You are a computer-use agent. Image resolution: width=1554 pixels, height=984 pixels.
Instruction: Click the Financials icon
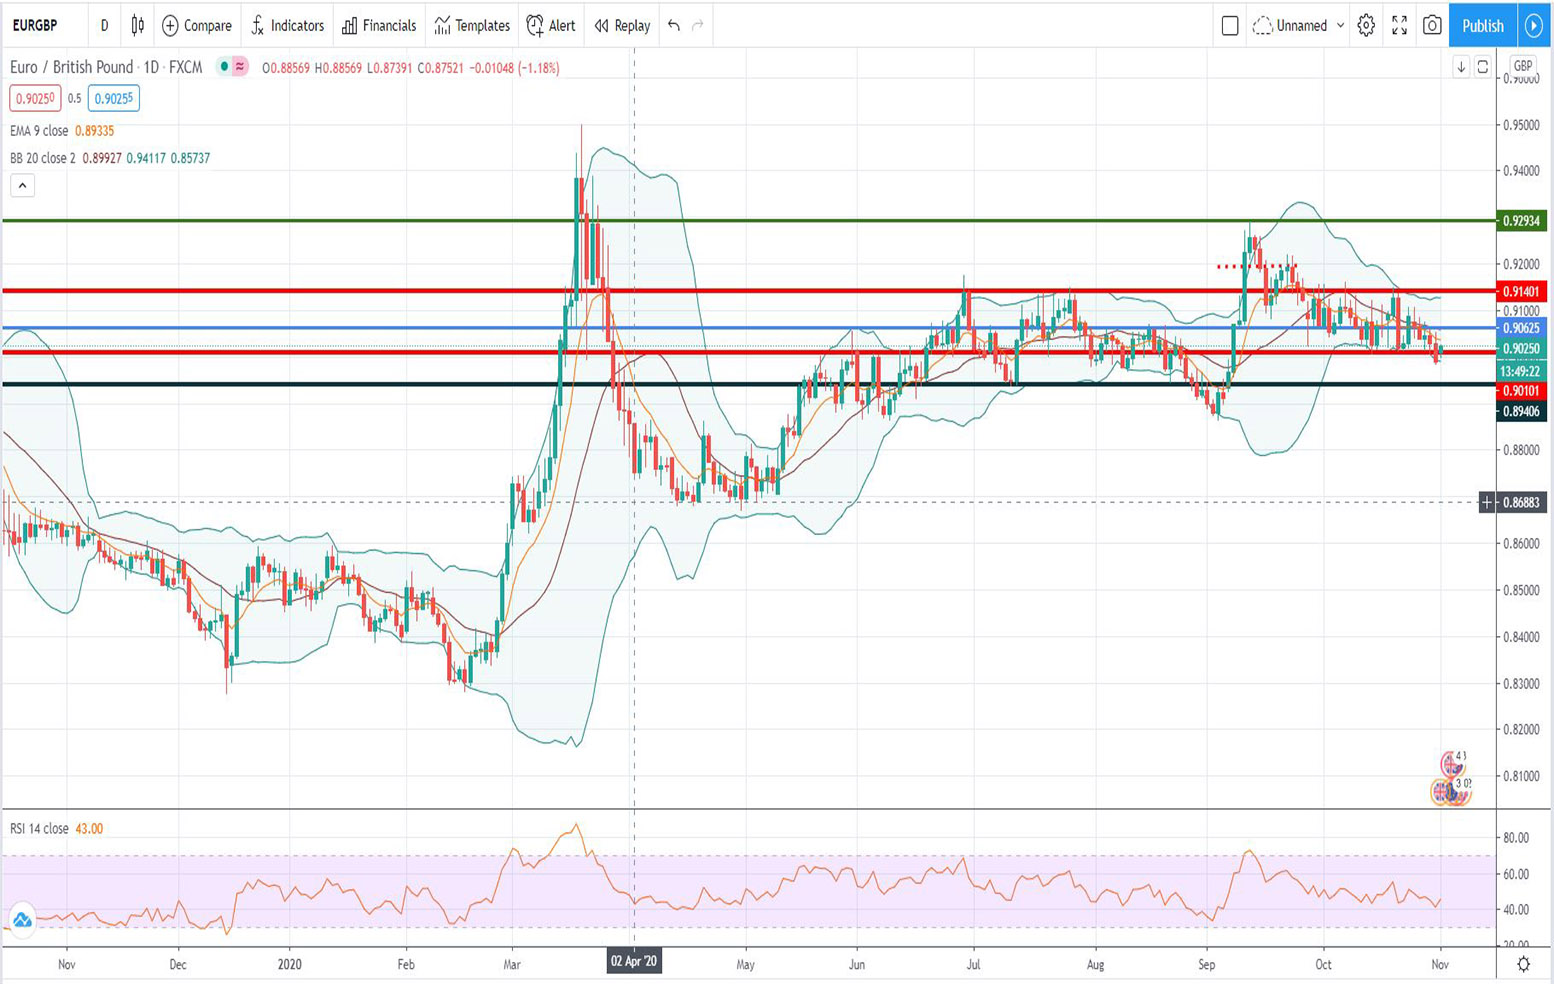coord(378,26)
